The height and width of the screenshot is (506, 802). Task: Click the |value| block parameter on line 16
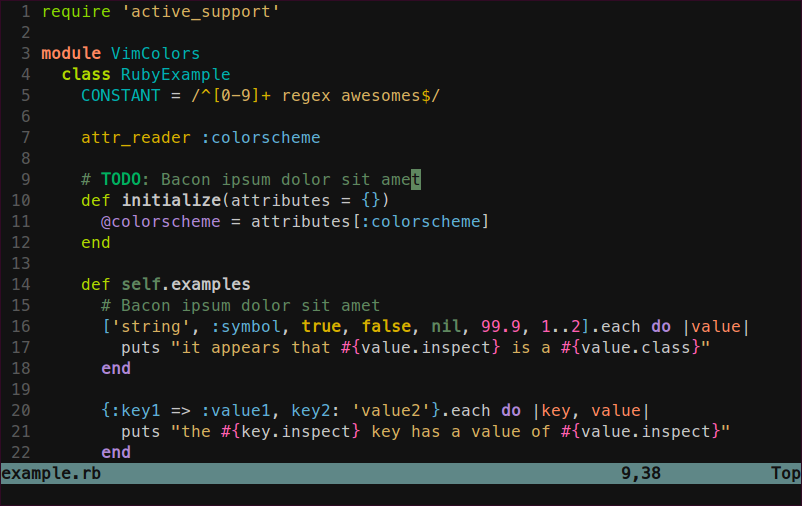(716, 326)
